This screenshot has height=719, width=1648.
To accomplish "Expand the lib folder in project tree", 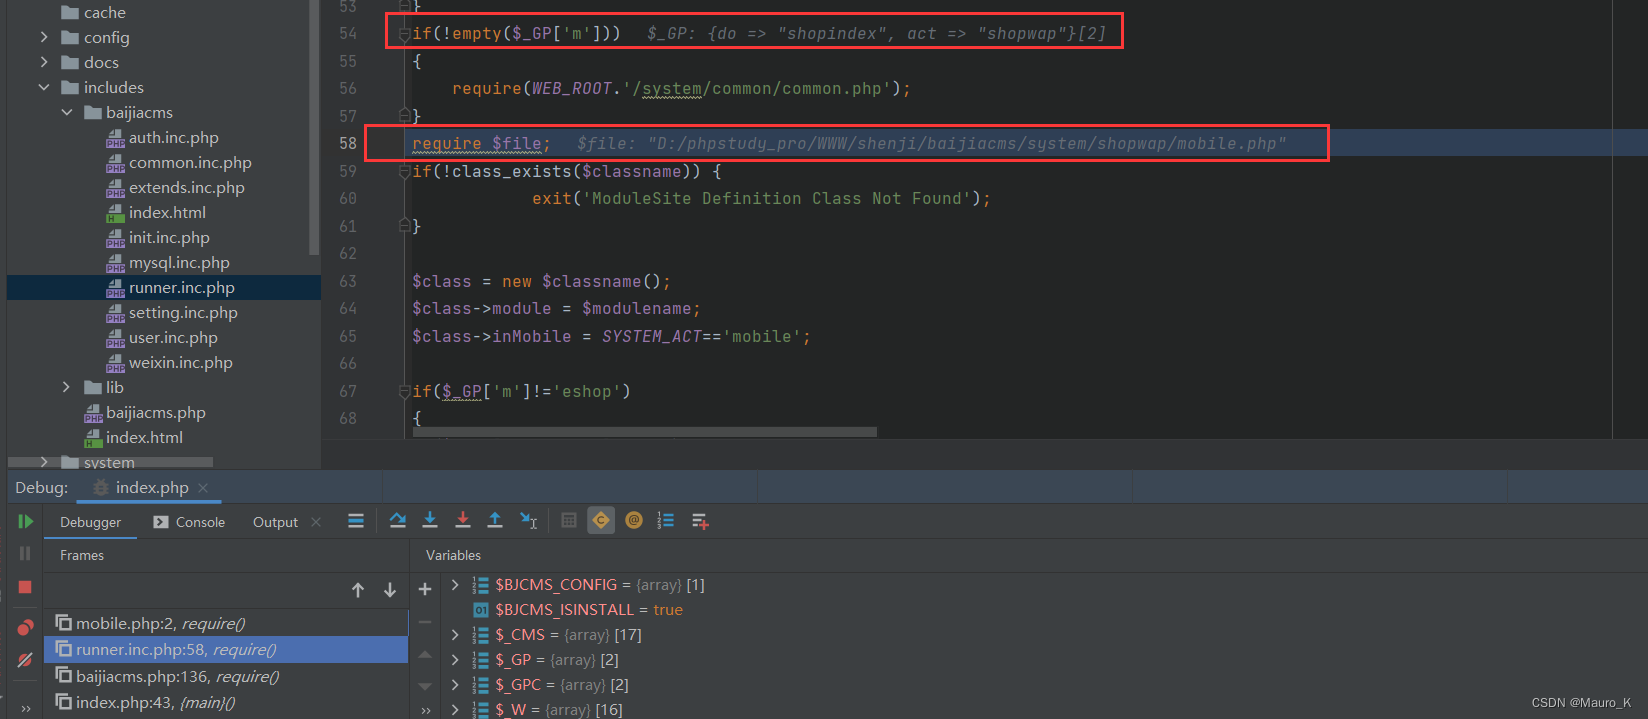I will click(66, 387).
